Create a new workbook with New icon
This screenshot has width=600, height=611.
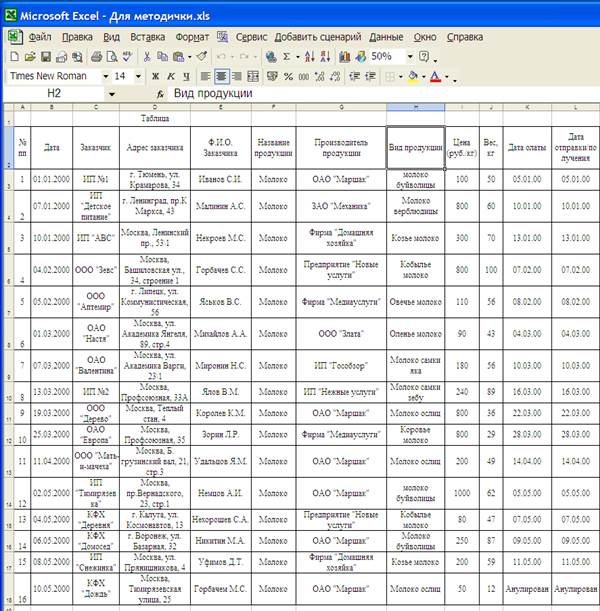[x=14, y=57]
